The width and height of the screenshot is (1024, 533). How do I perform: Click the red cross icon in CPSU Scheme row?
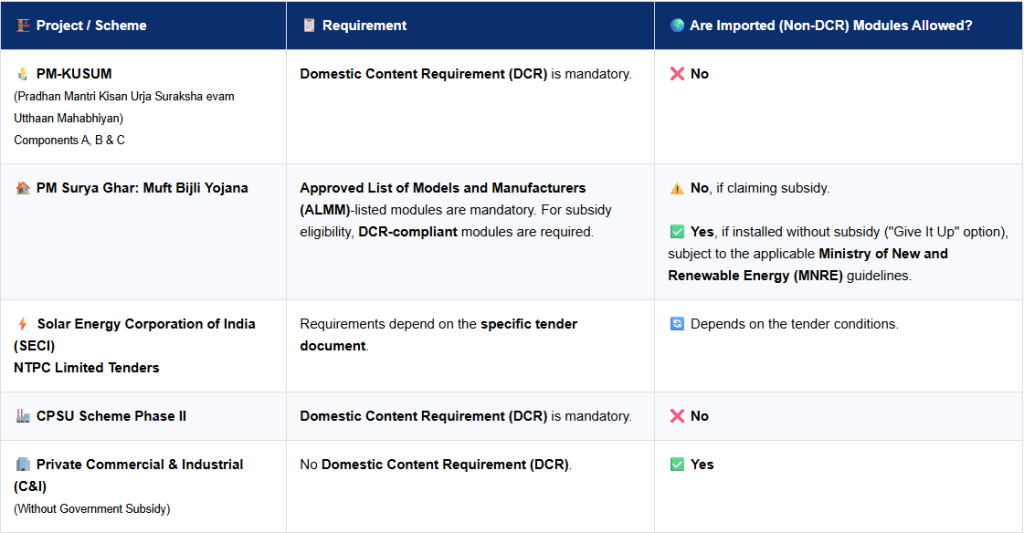pos(677,416)
